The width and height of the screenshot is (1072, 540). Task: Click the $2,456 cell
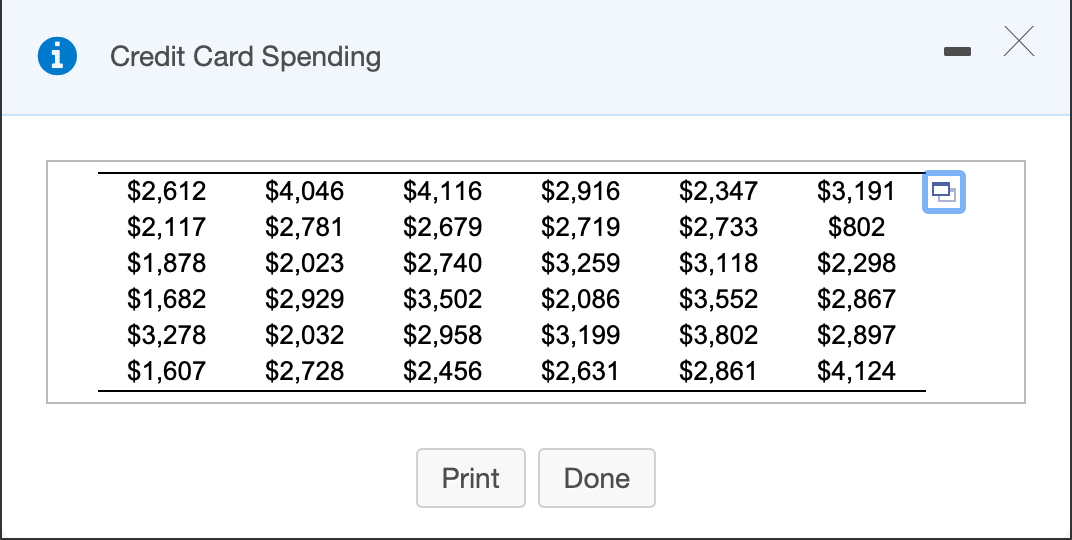pyautogui.click(x=443, y=372)
